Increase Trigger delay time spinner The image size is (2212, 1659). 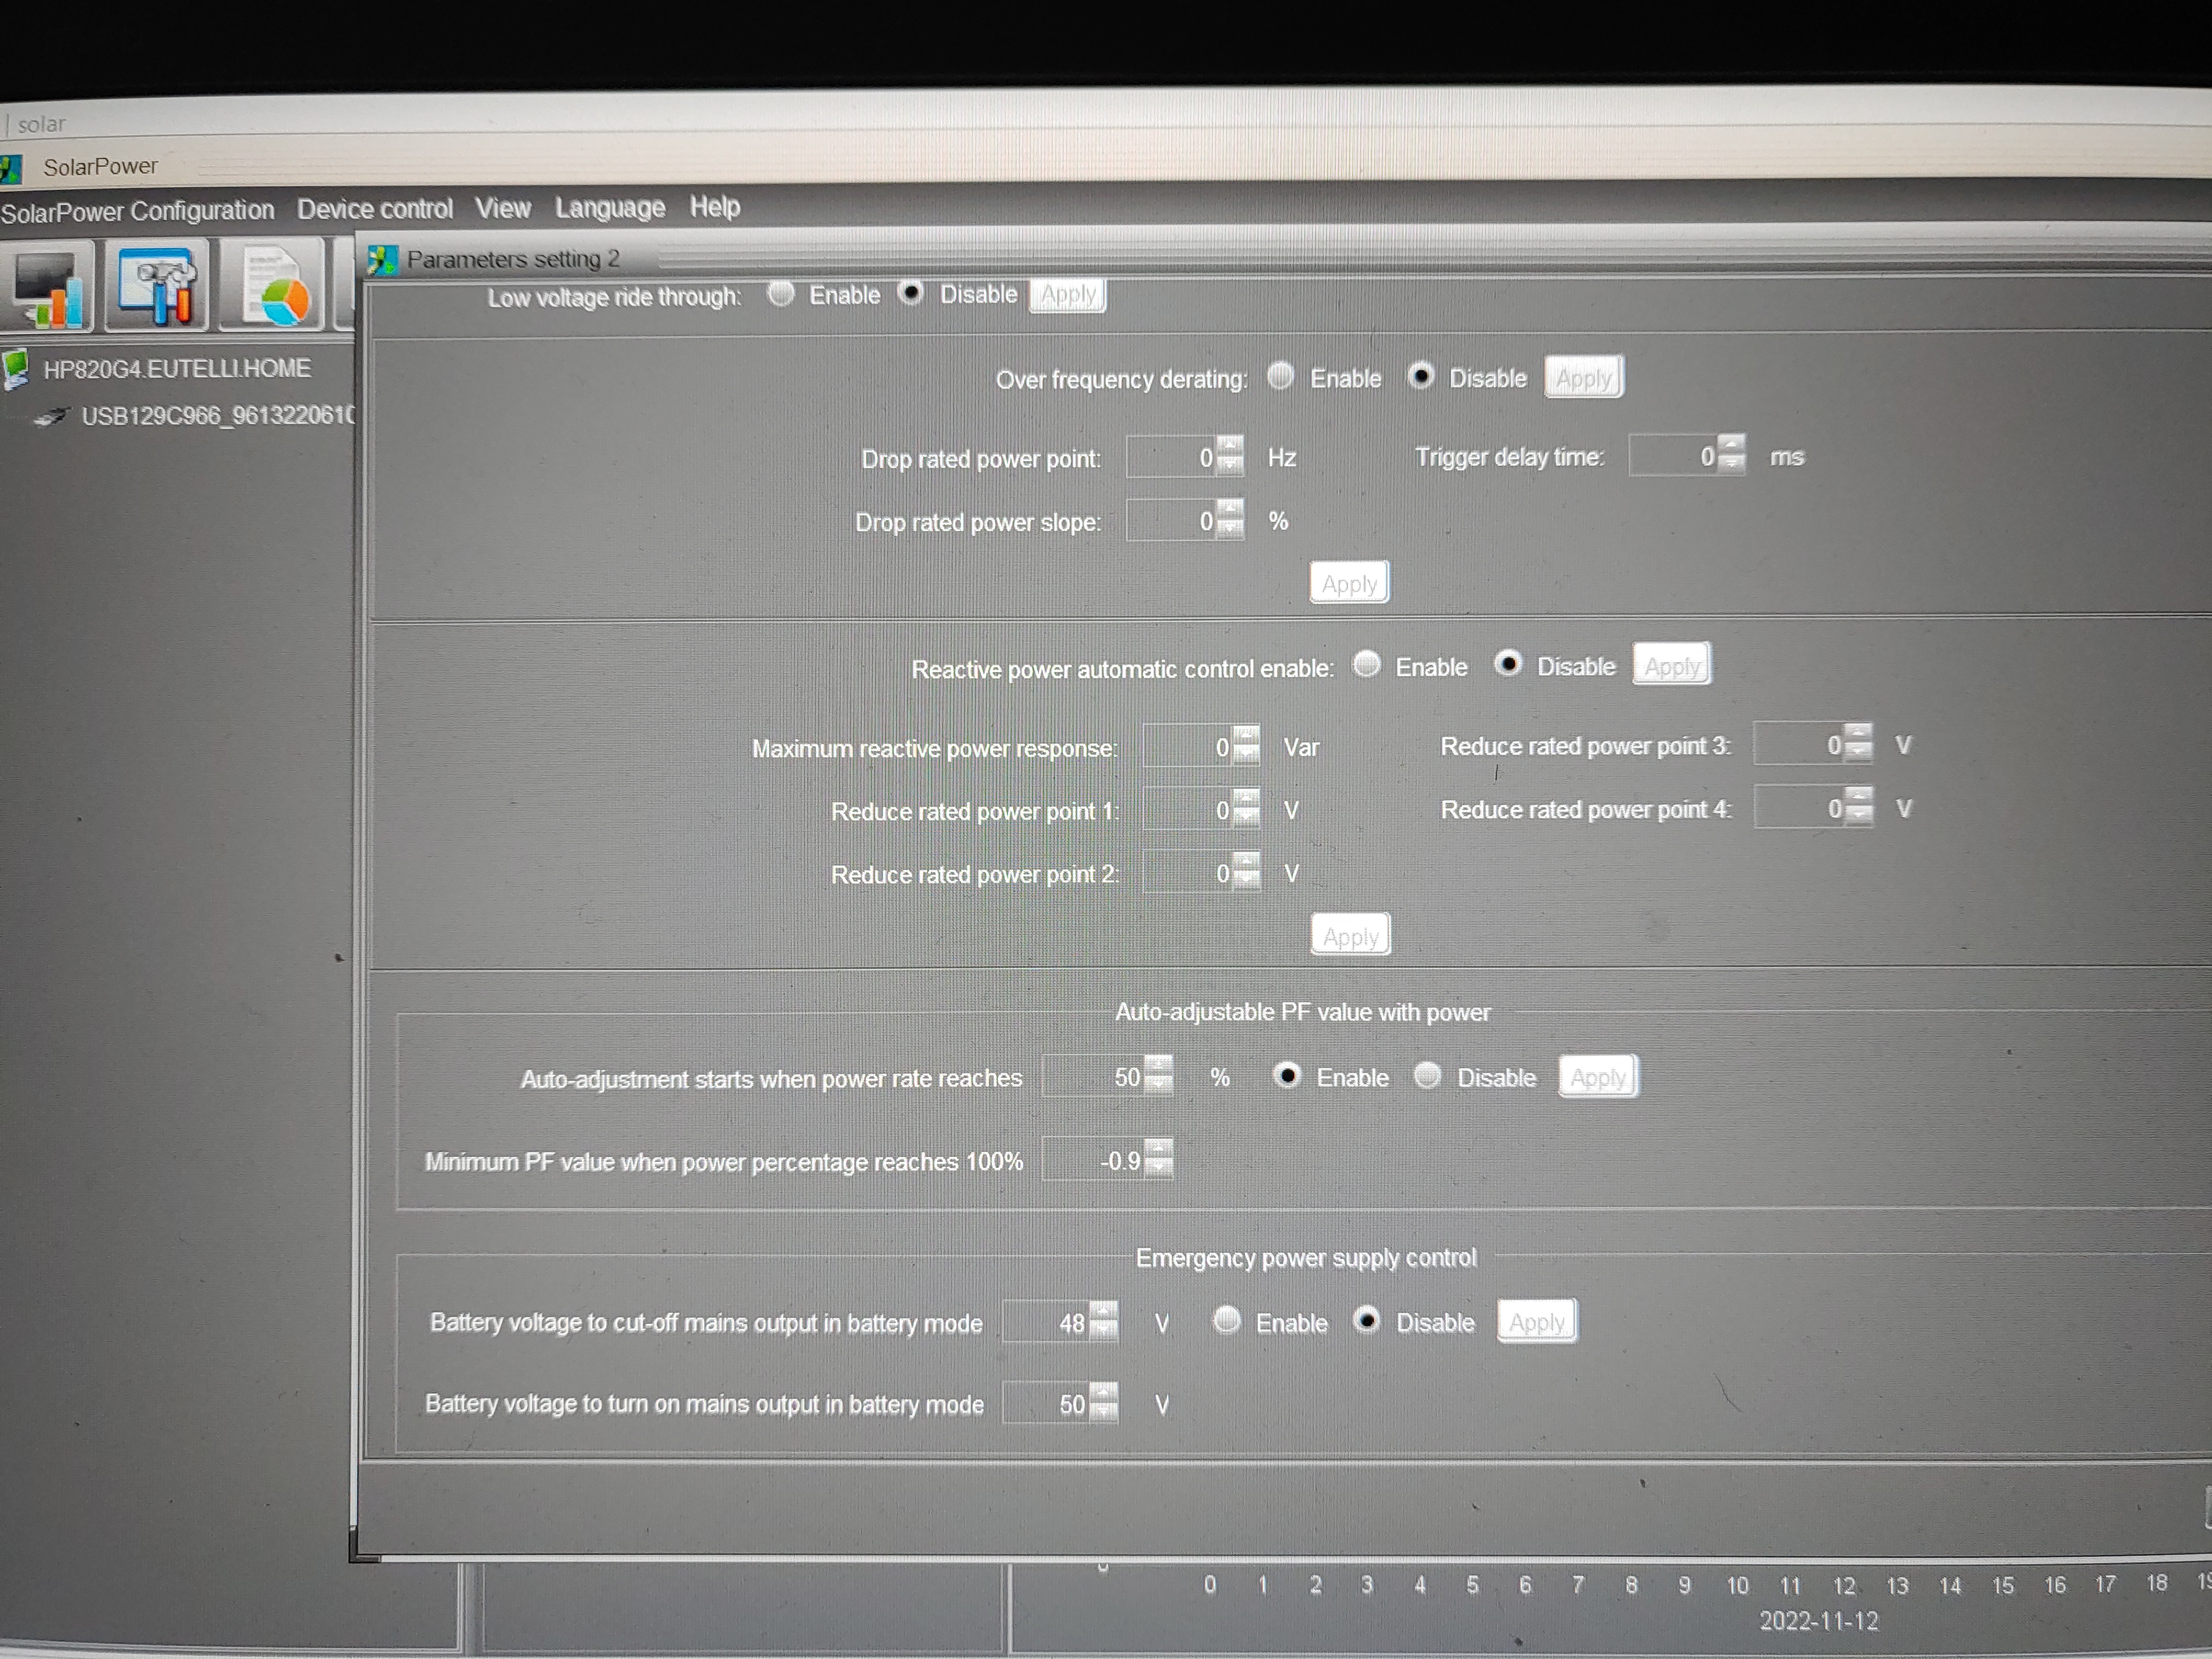pyautogui.click(x=1732, y=445)
